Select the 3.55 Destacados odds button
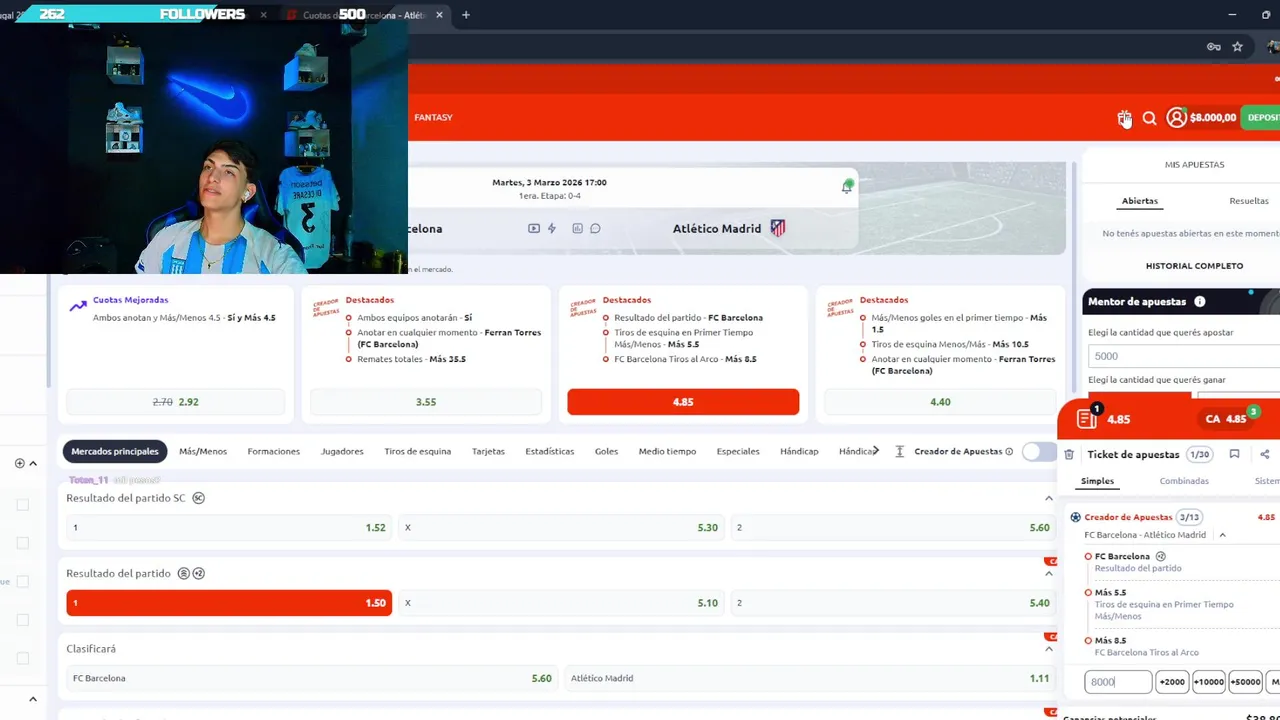The width and height of the screenshot is (1280, 720). [x=426, y=402]
